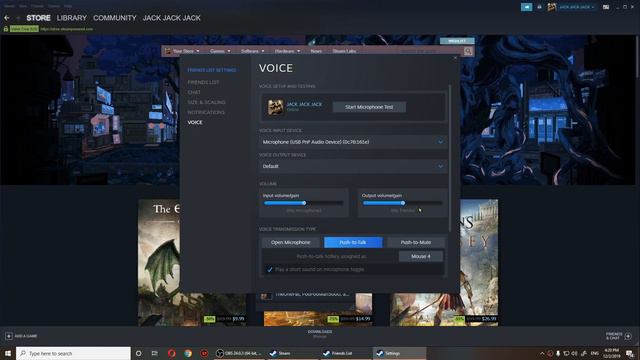Viewport: 640px width, 360px height.
Task: Expand the voice input device dropdown
Action: point(353,142)
